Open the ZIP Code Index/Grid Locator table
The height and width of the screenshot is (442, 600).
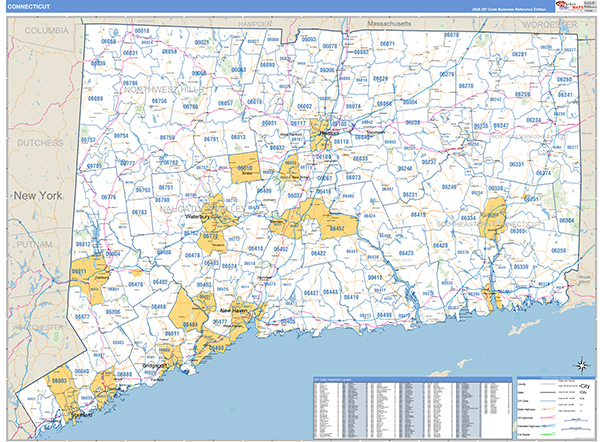pyautogui.click(x=412, y=408)
